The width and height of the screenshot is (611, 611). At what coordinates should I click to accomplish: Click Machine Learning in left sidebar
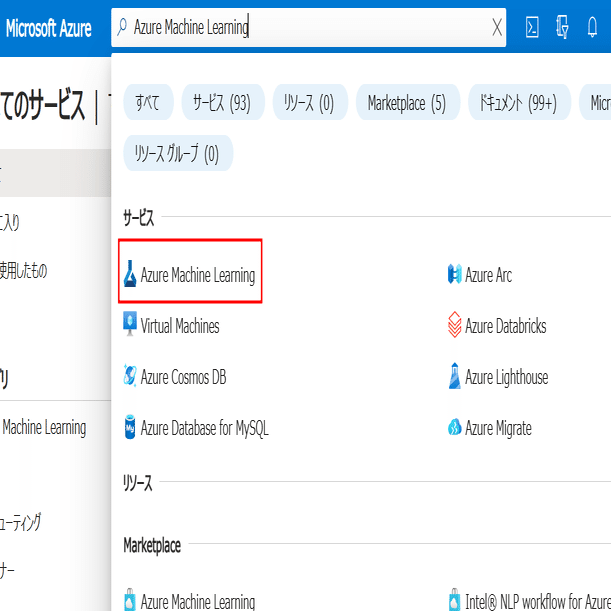[44, 427]
